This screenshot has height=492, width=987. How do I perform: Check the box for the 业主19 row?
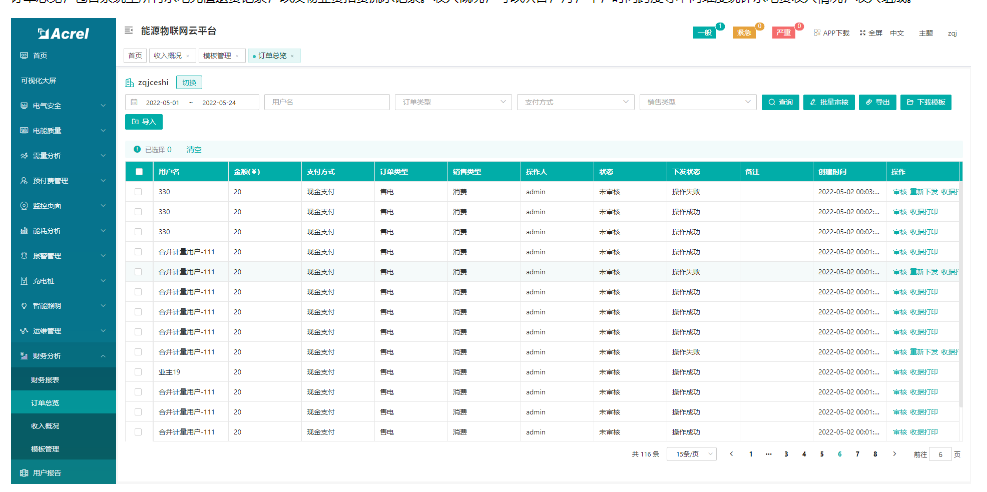pyautogui.click(x=138, y=372)
